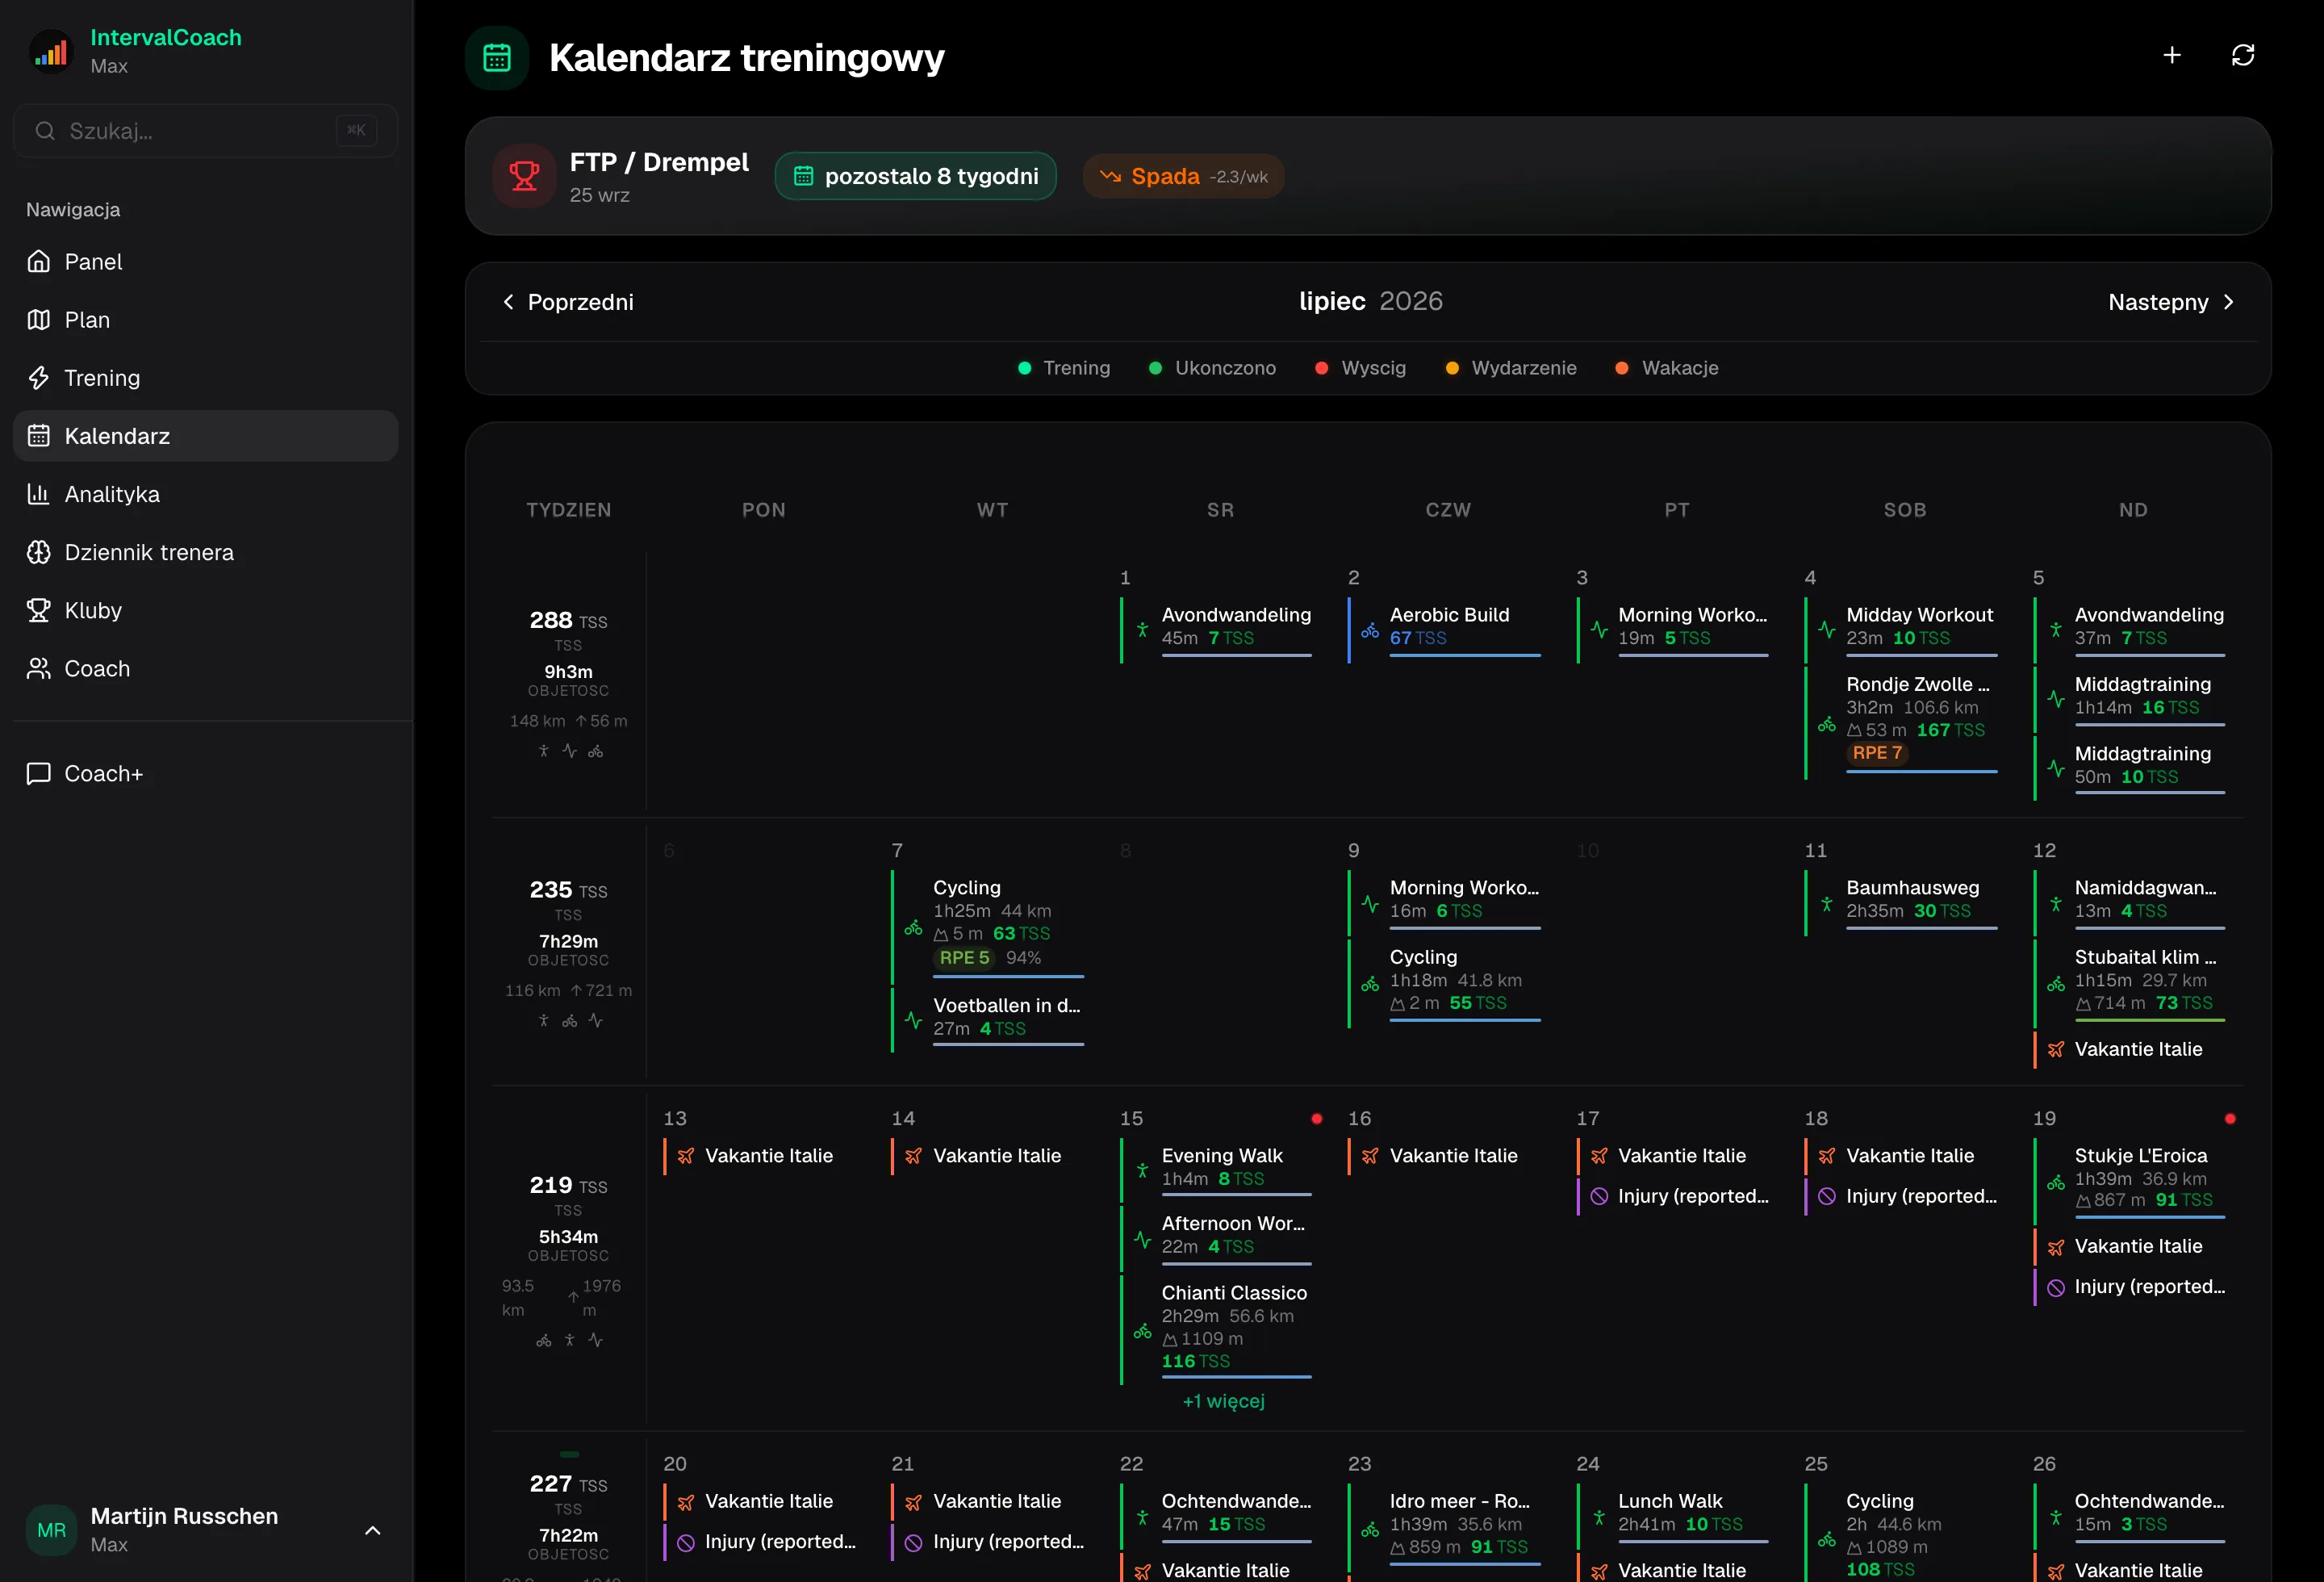Click the Wydarzenie legend item
The height and width of the screenshot is (1582, 2324).
1512,368
